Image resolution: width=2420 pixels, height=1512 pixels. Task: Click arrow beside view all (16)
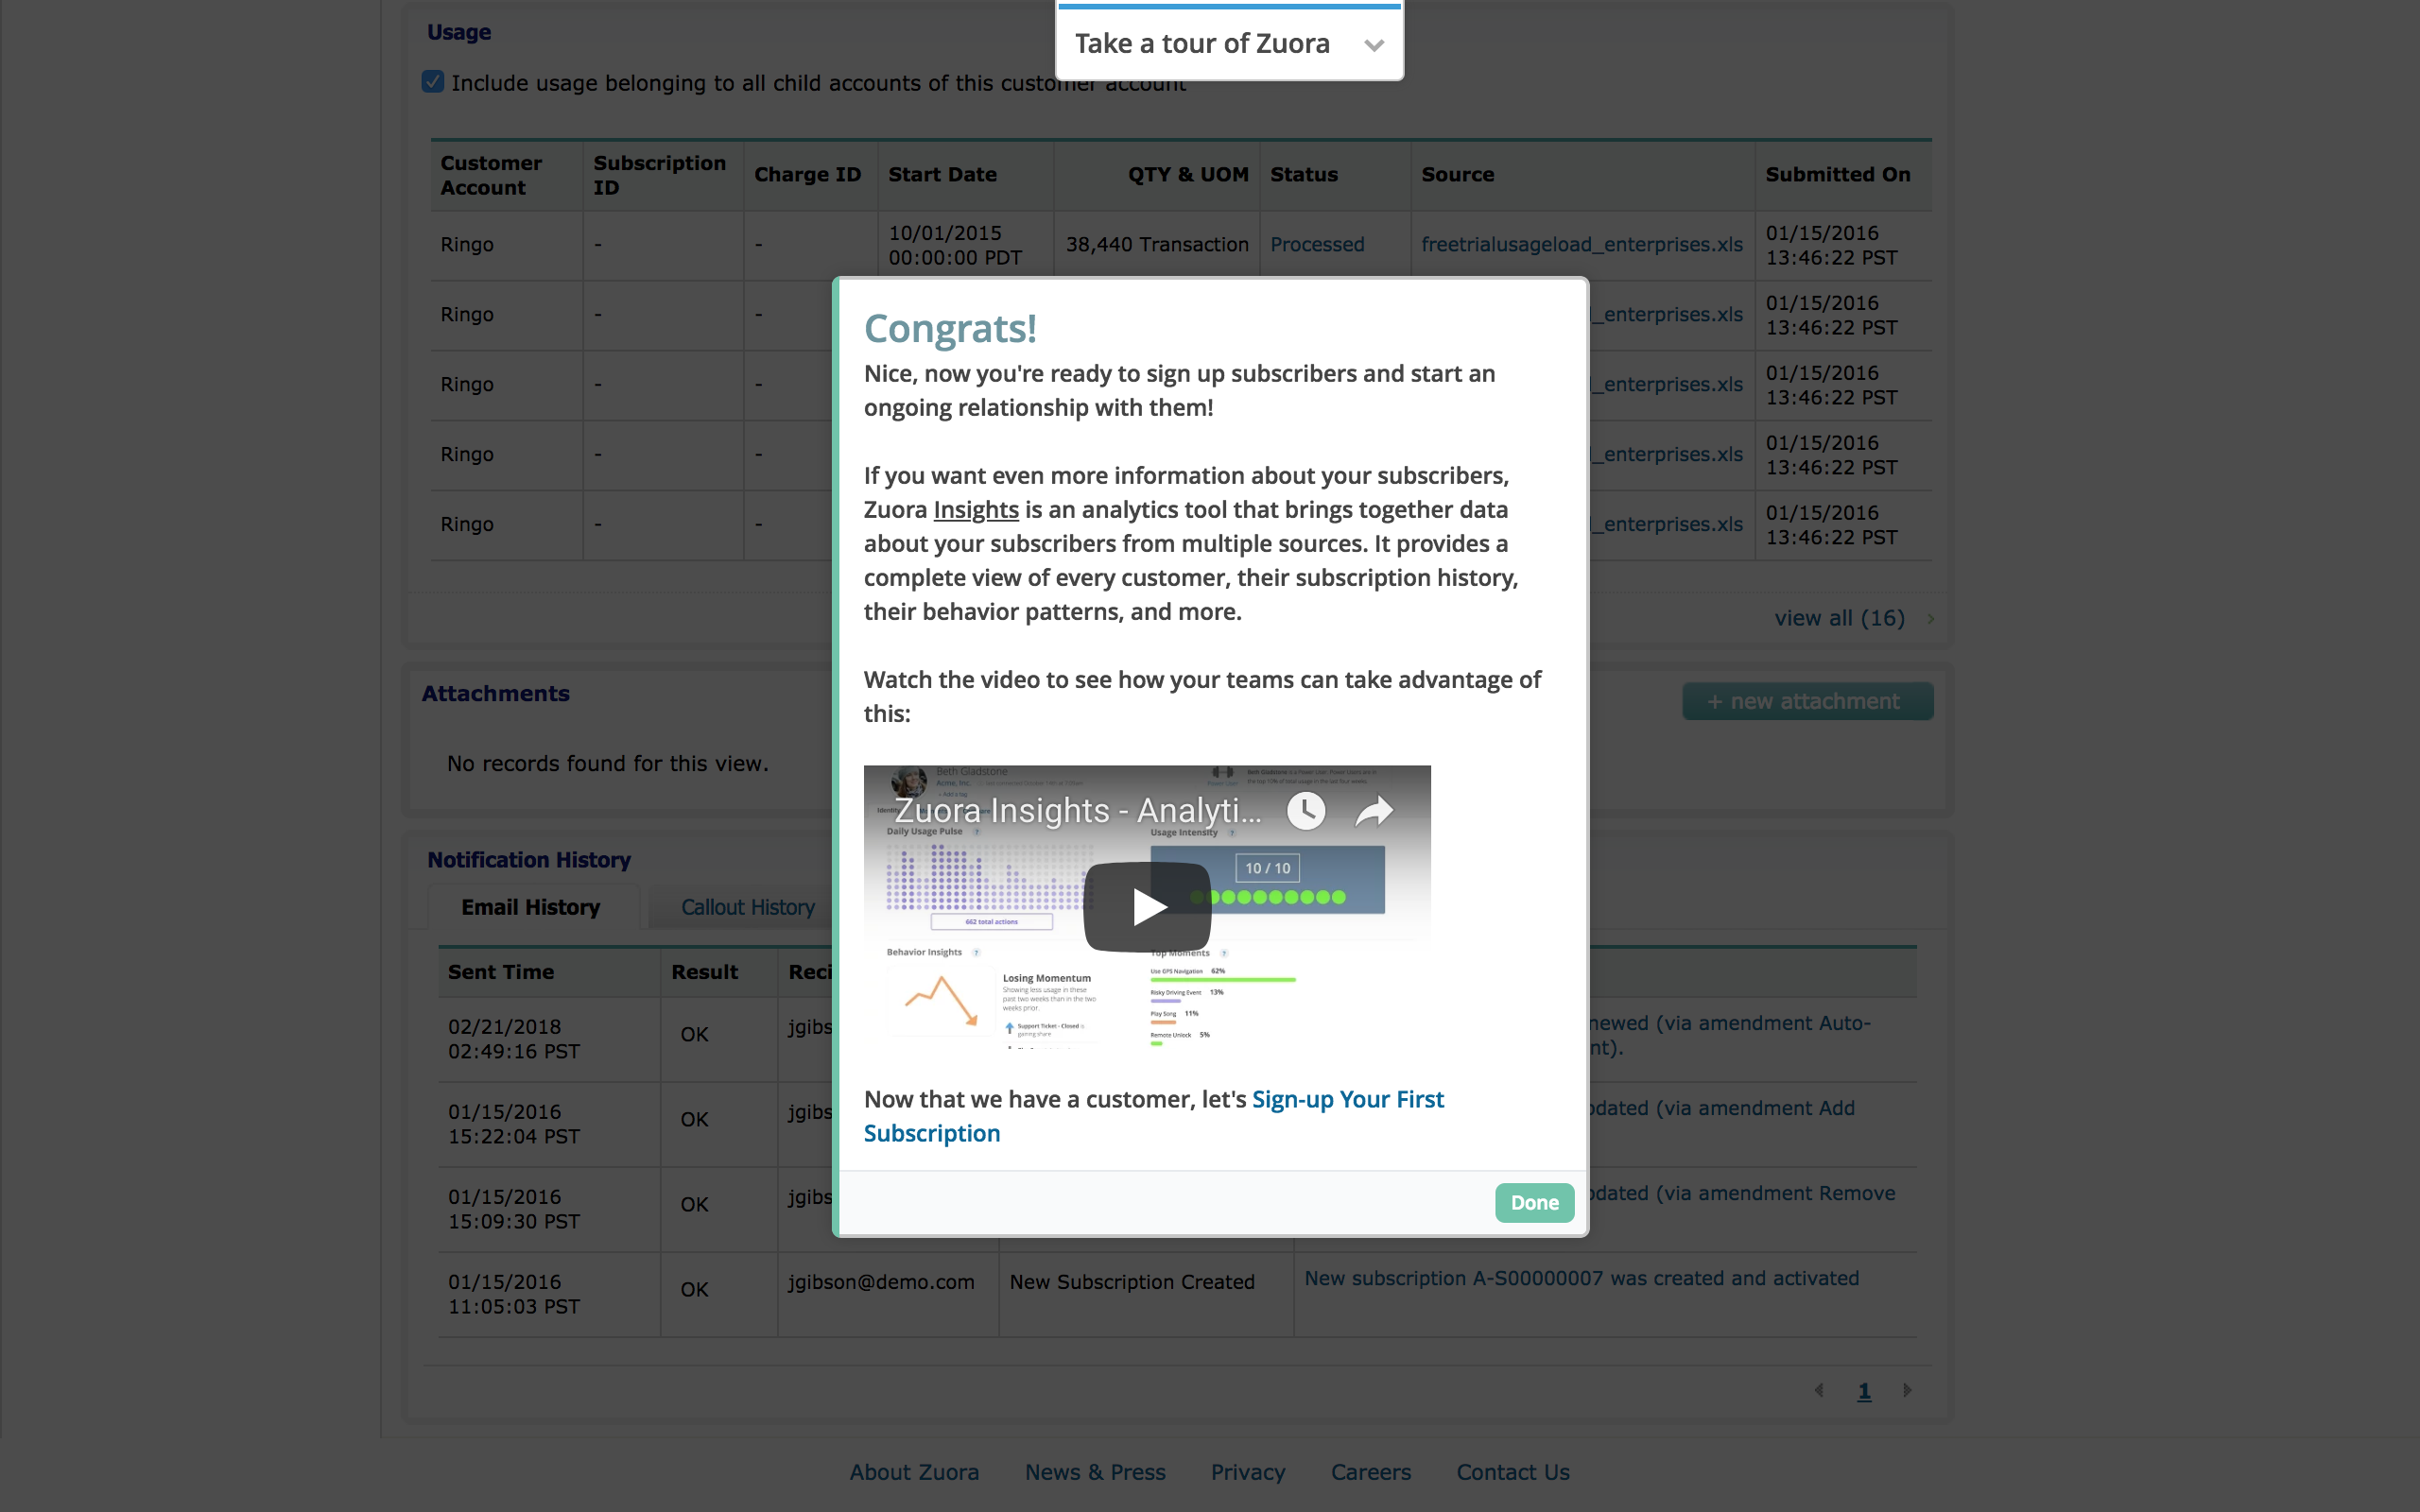click(x=1931, y=618)
